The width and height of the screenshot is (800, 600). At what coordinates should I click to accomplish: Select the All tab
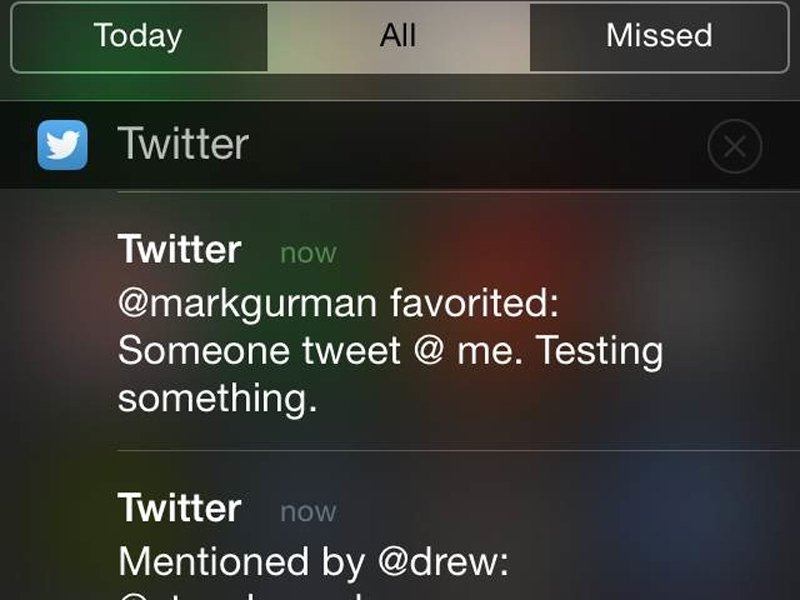tap(398, 37)
